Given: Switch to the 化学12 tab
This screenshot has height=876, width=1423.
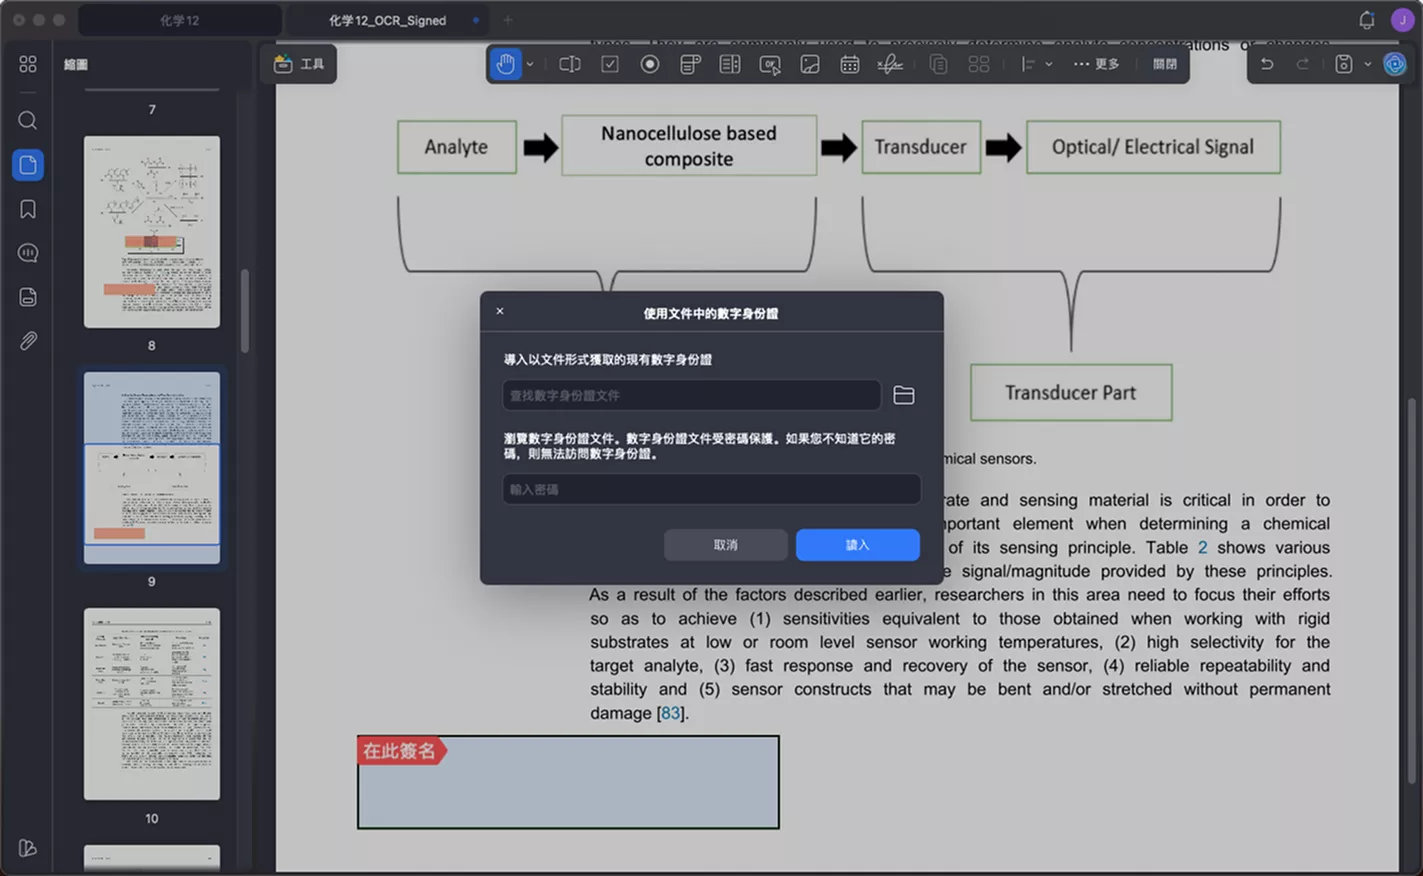Looking at the screenshot, I should pos(180,20).
